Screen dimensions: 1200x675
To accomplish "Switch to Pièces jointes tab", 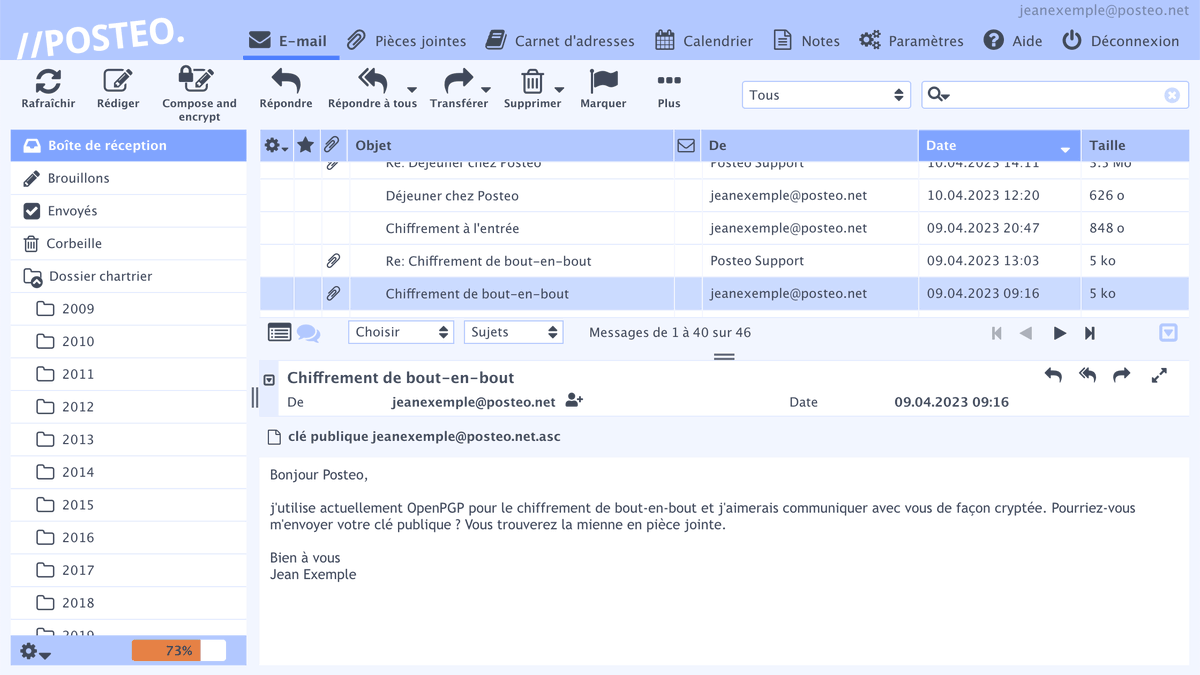I will coord(406,41).
